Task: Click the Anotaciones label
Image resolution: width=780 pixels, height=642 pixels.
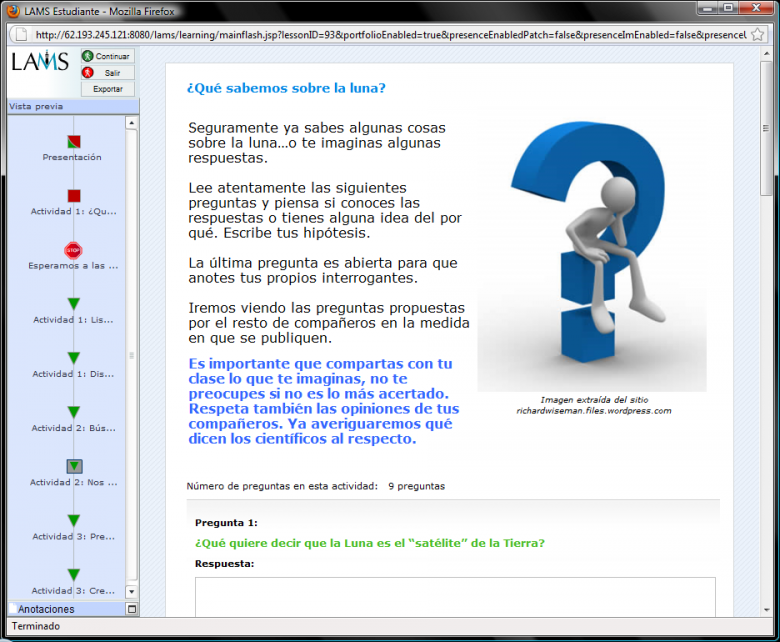Action: coord(46,609)
